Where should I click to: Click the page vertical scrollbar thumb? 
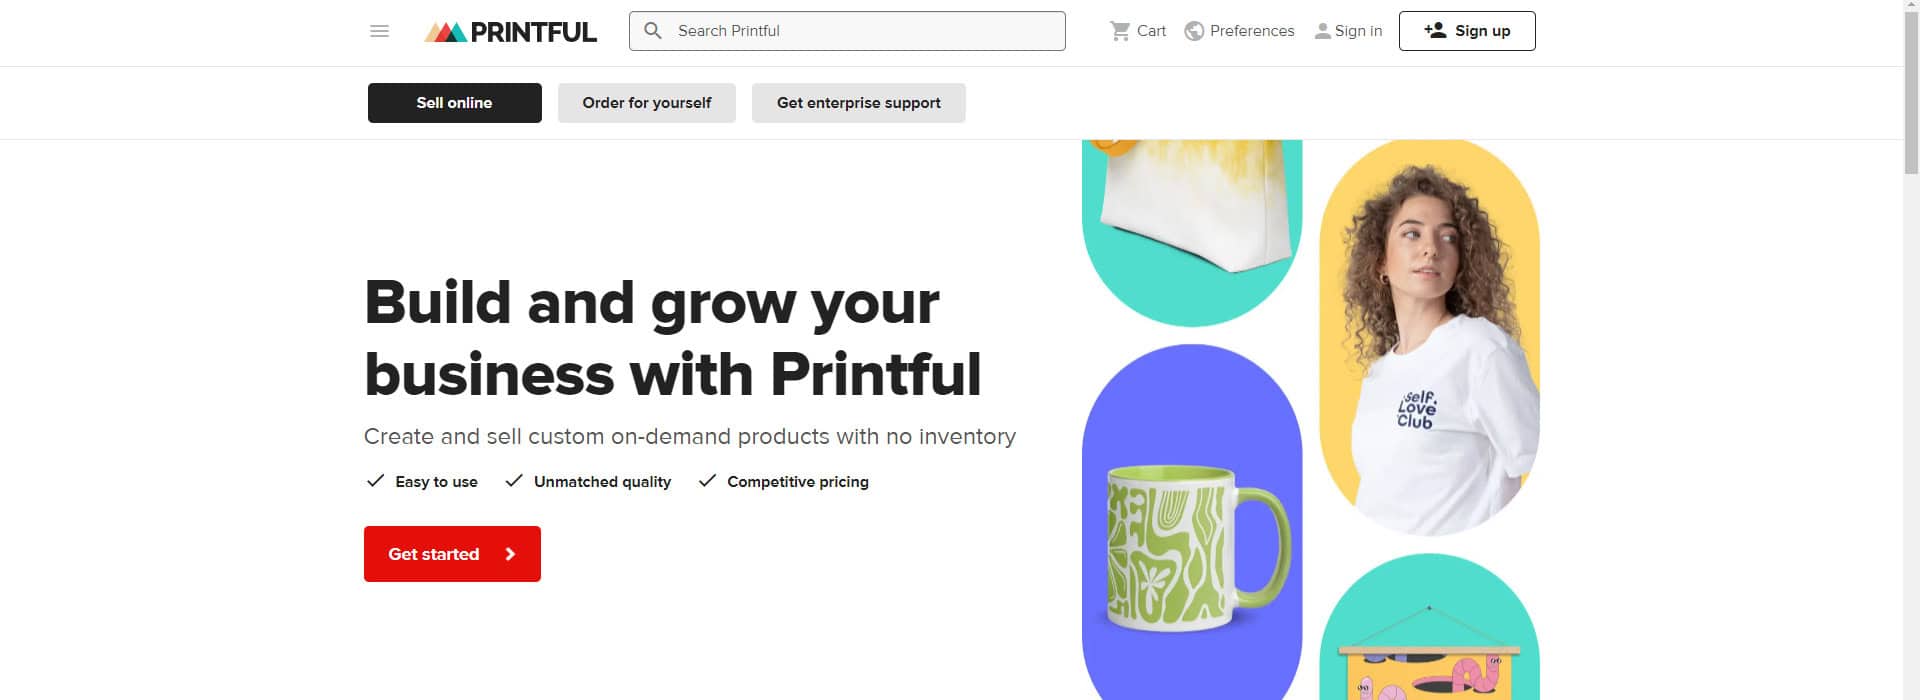point(1911,90)
